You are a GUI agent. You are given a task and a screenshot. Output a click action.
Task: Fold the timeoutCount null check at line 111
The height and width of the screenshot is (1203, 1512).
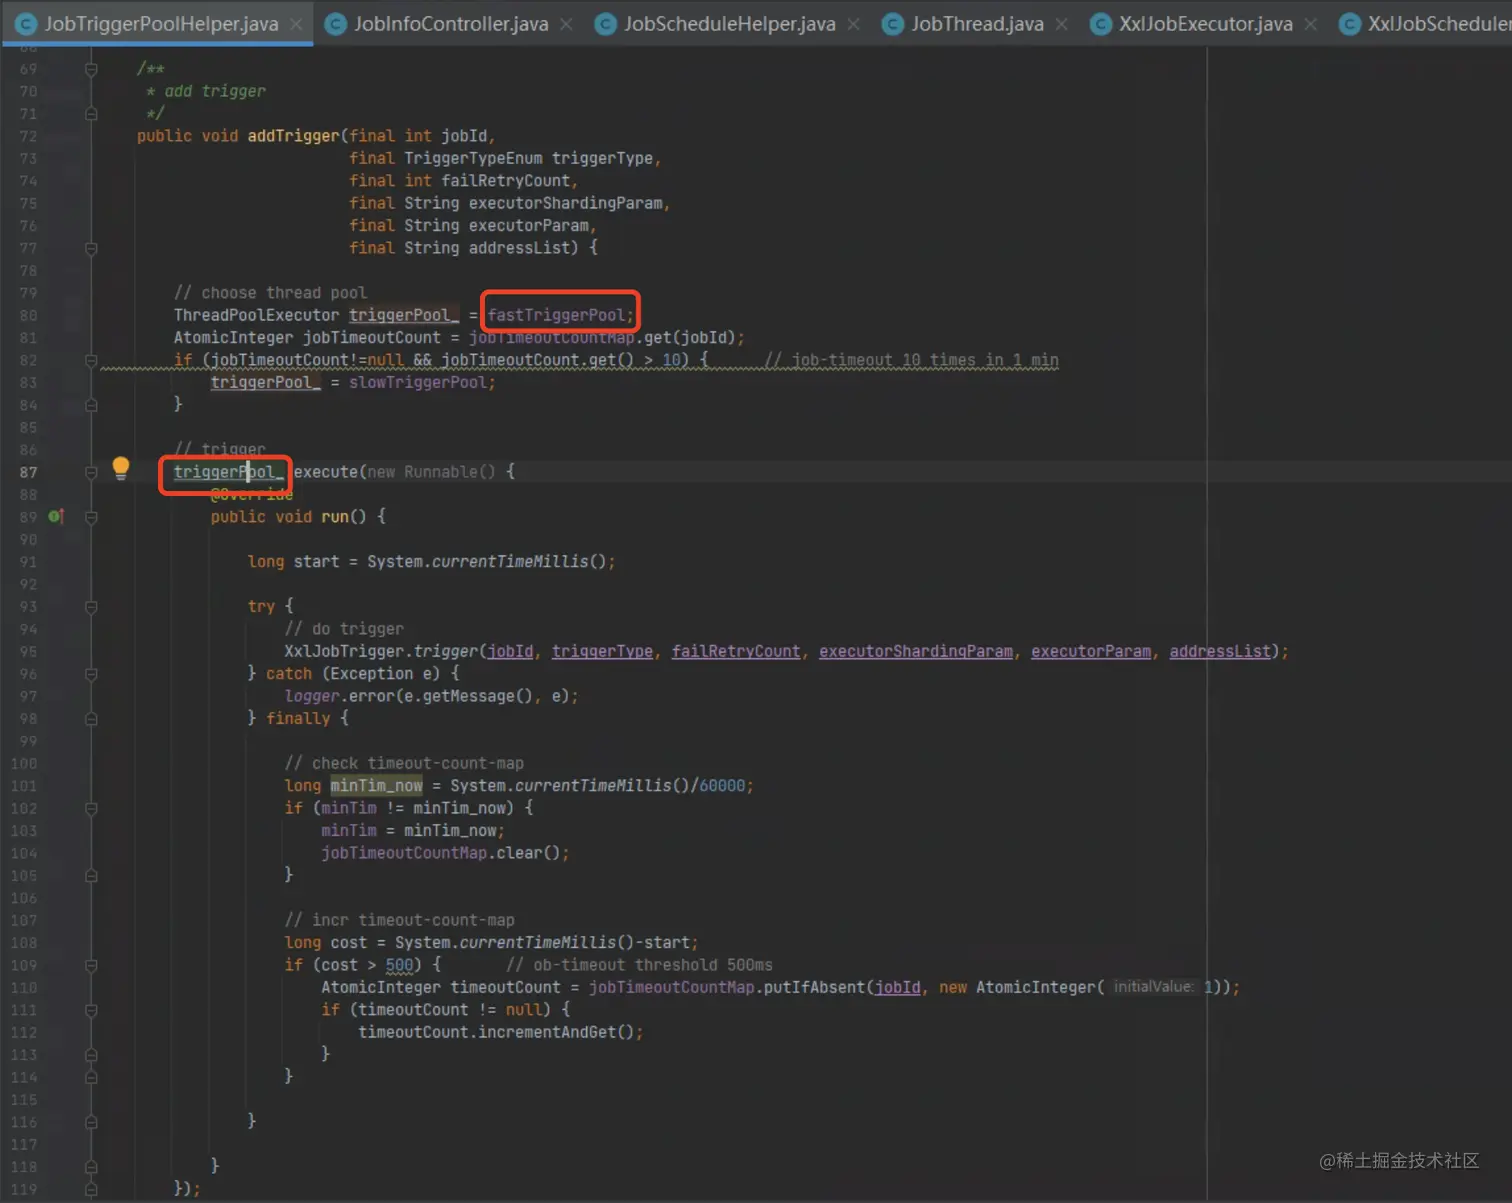tap(91, 1010)
